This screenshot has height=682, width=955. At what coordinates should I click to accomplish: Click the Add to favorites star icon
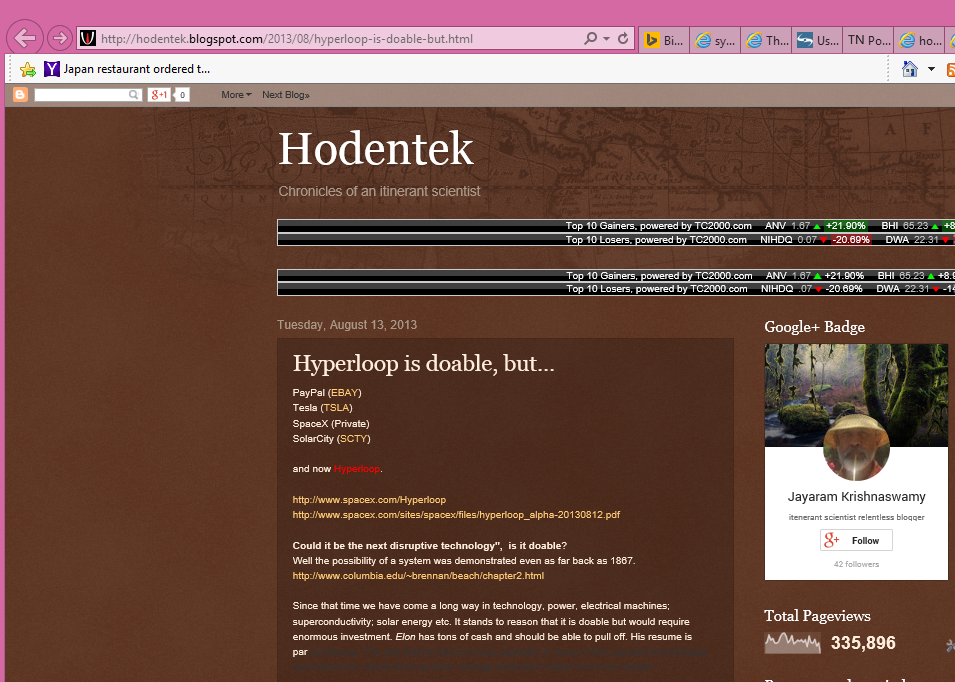point(27,69)
